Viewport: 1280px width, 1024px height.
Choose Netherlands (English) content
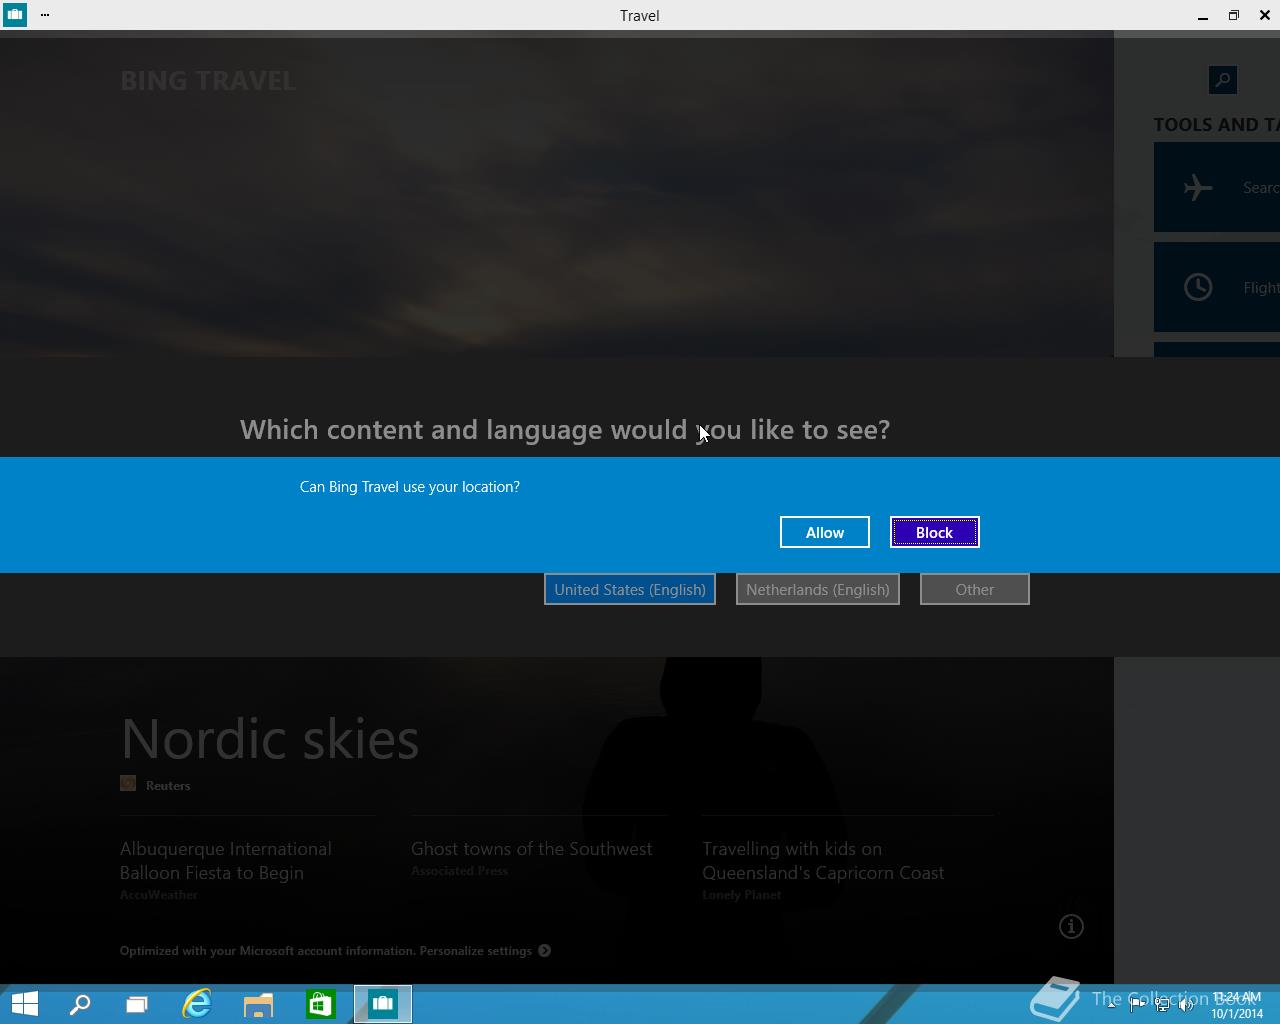tap(818, 589)
